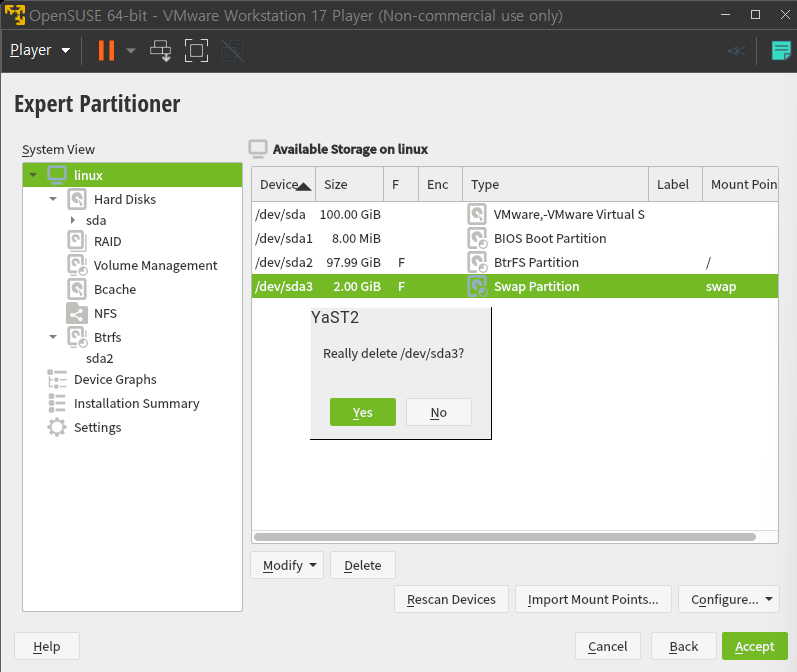Select the /dev/sda row

pos(515,215)
